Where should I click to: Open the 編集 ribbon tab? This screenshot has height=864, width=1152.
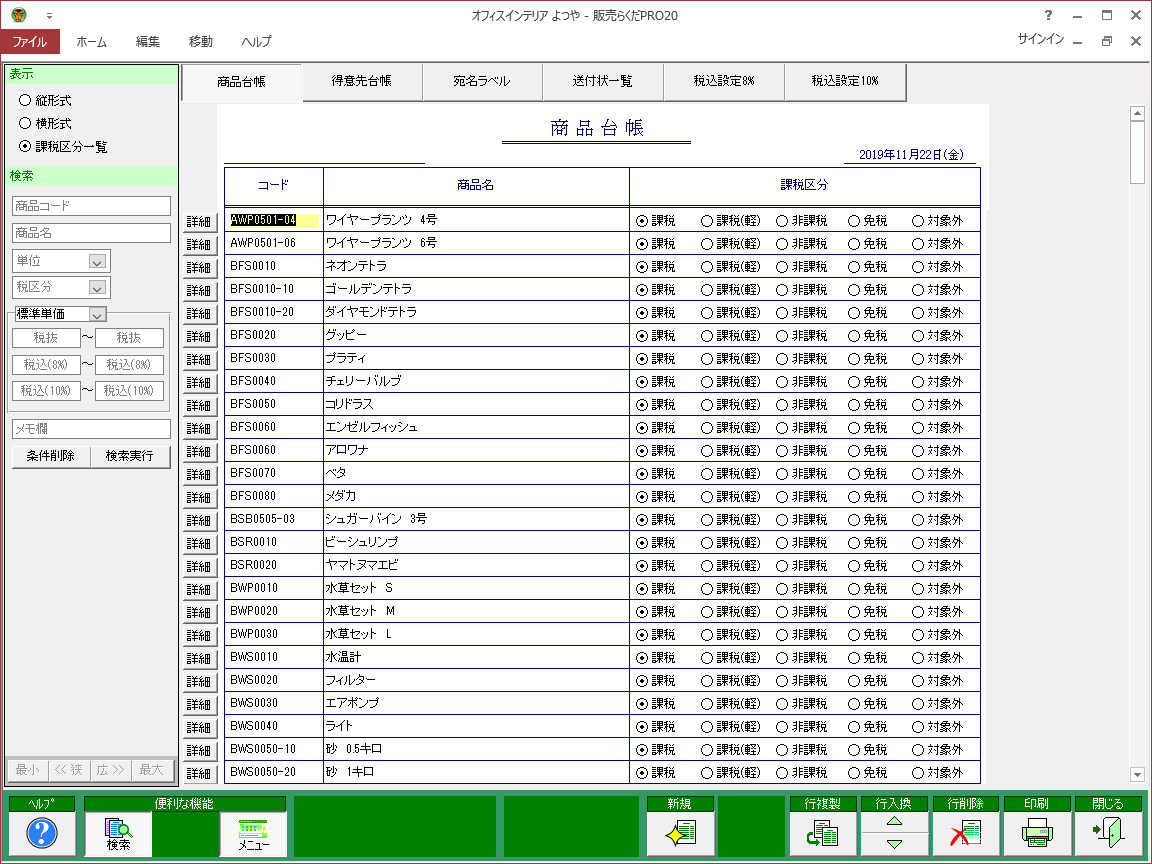tap(148, 42)
